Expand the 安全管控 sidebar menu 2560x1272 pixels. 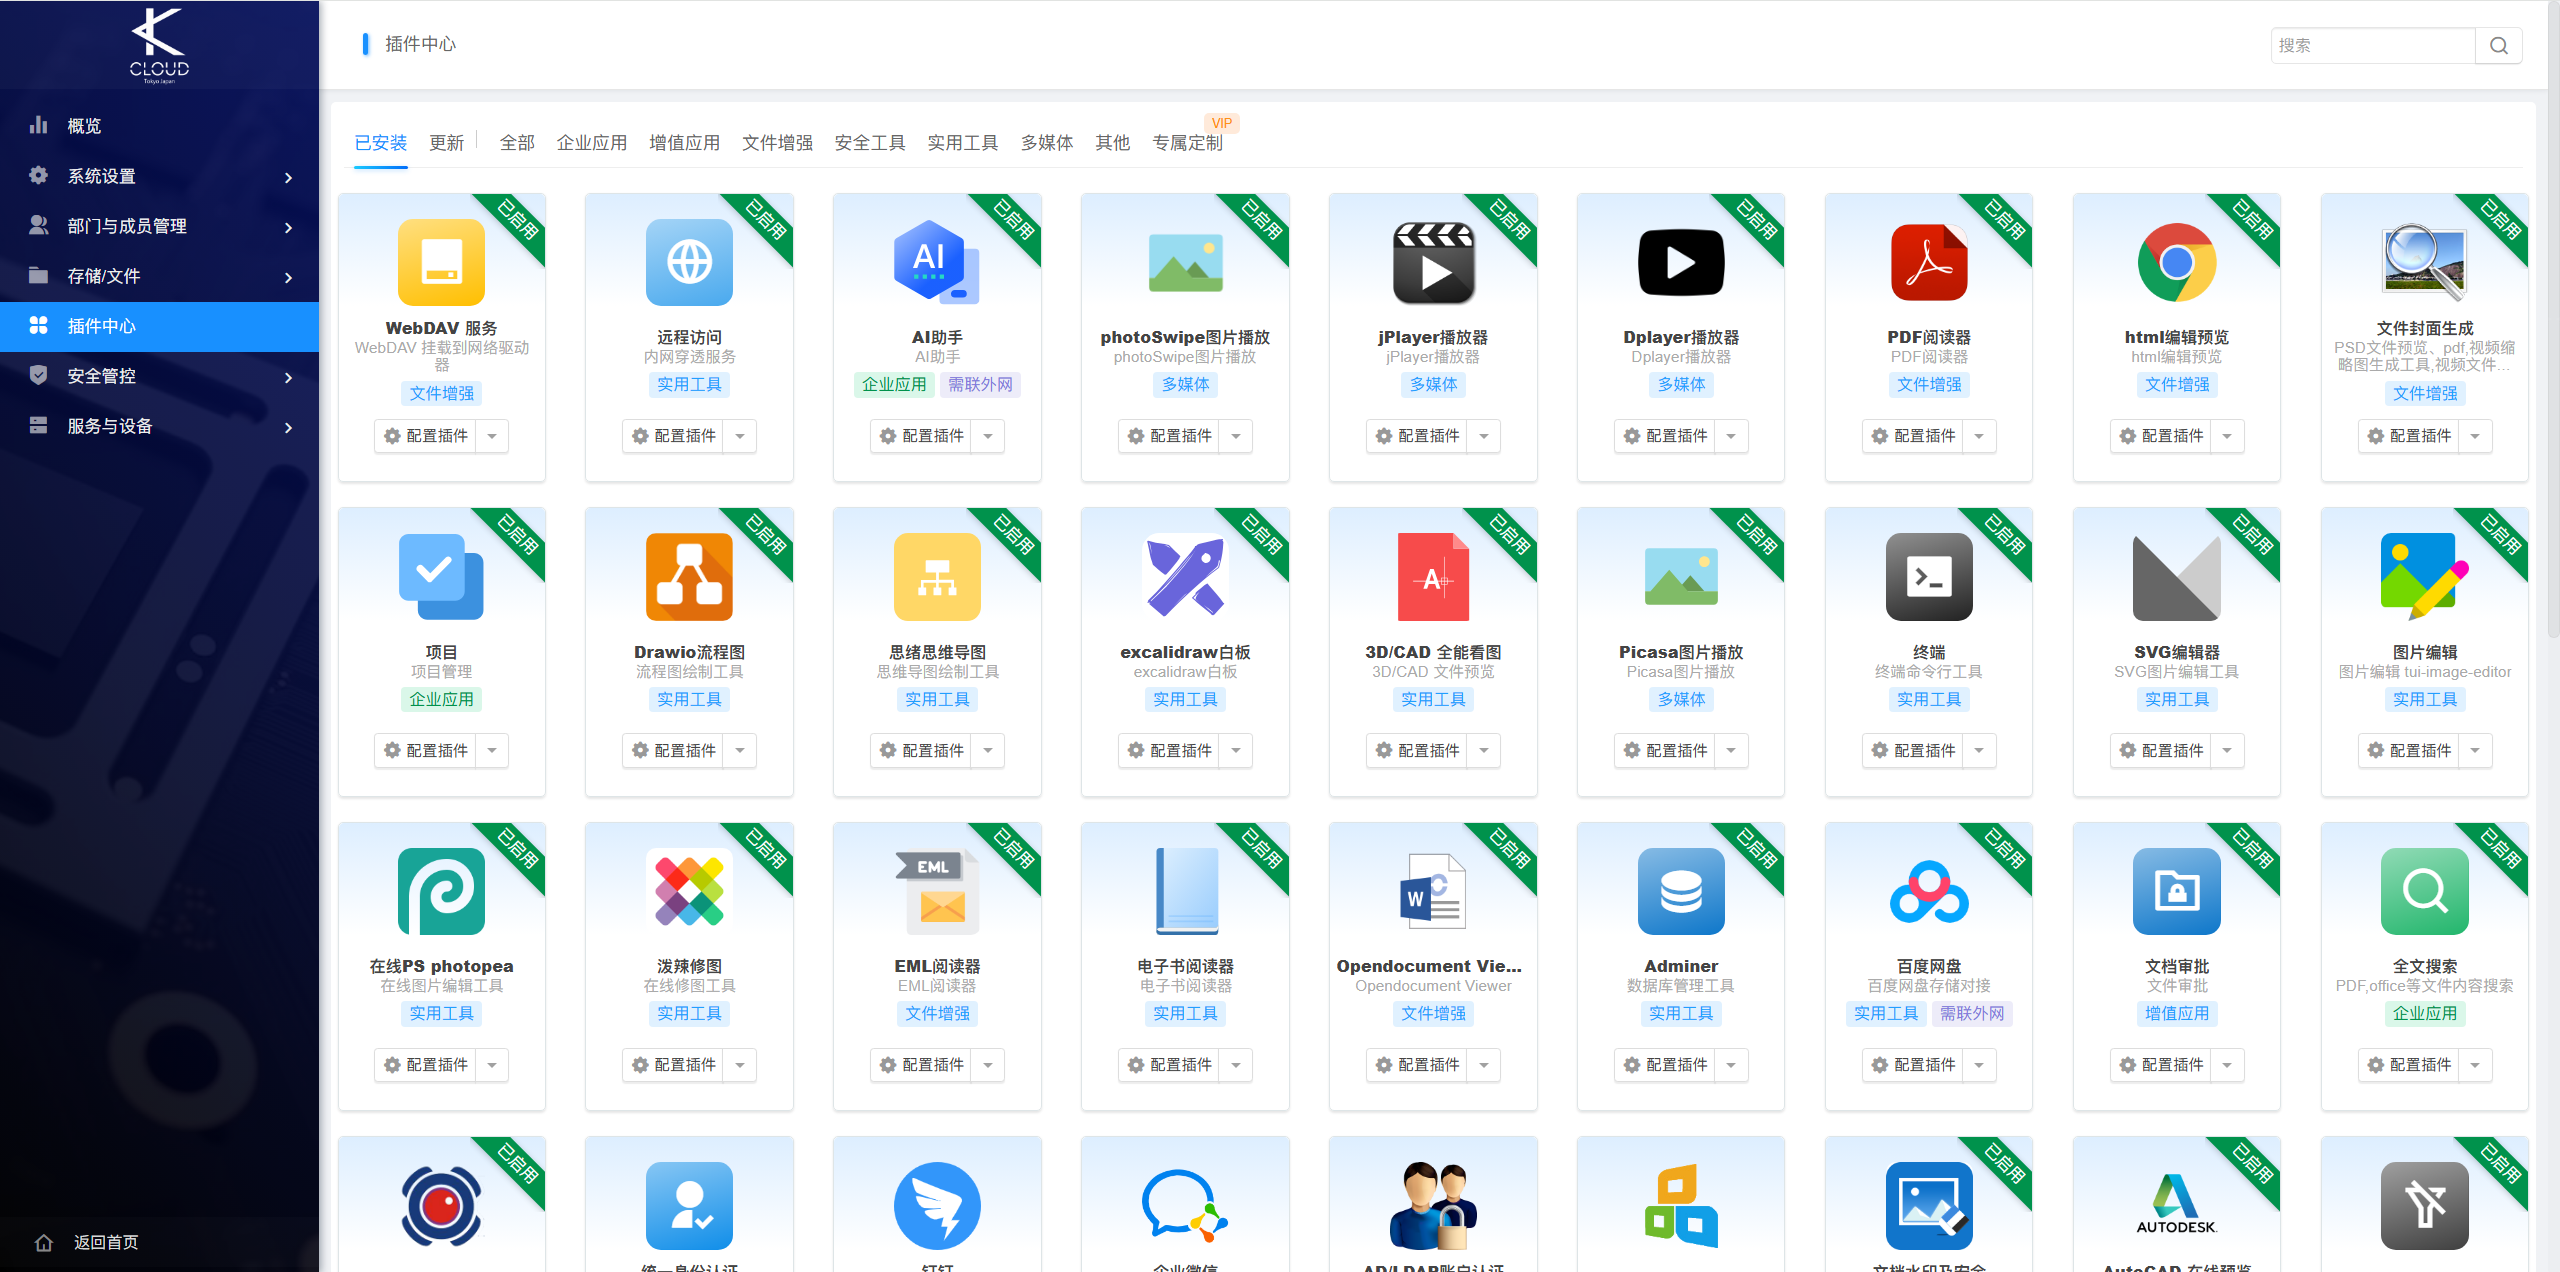[x=160, y=376]
